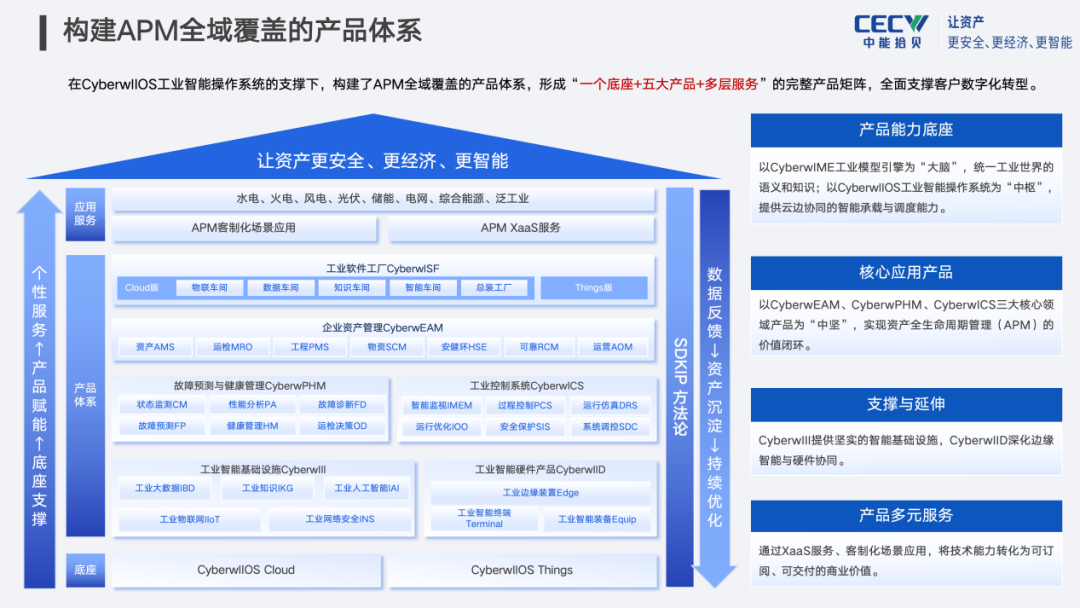Select the 运营AOM module
1080x608 pixels.
pos(612,347)
